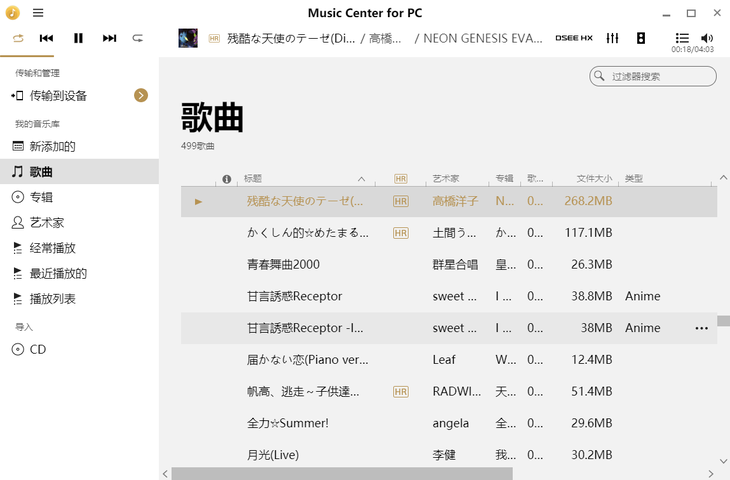
Task: Open the 专辑 albums view
Action: [x=79, y=197]
